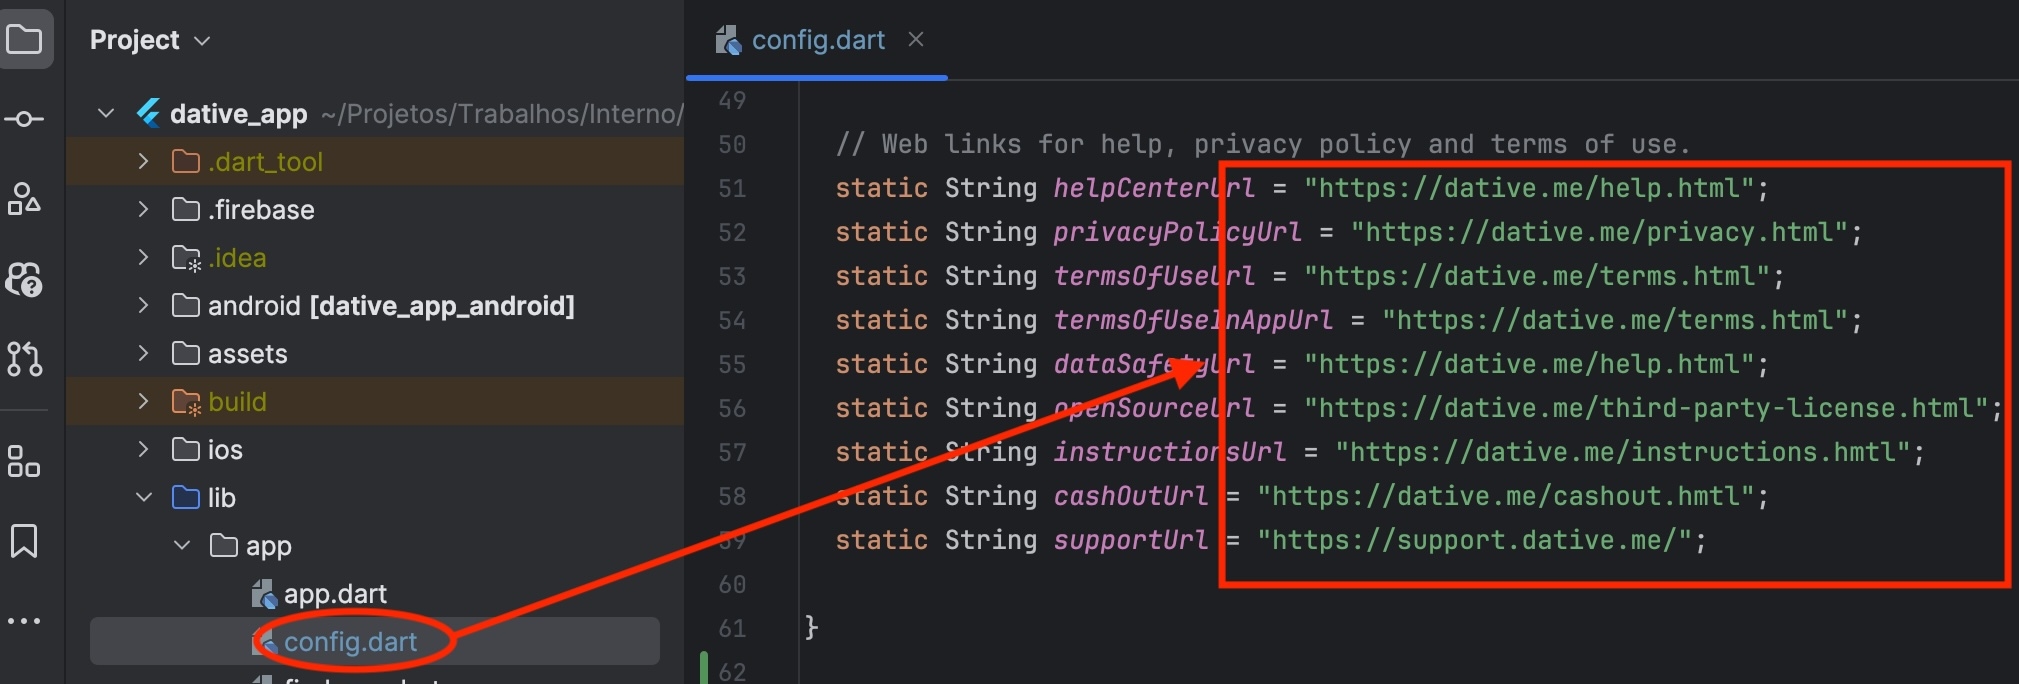Image resolution: width=2019 pixels, height=684 pixels.
Task: Open the Pull Requests tool window icon
Action: click(25, 358)
